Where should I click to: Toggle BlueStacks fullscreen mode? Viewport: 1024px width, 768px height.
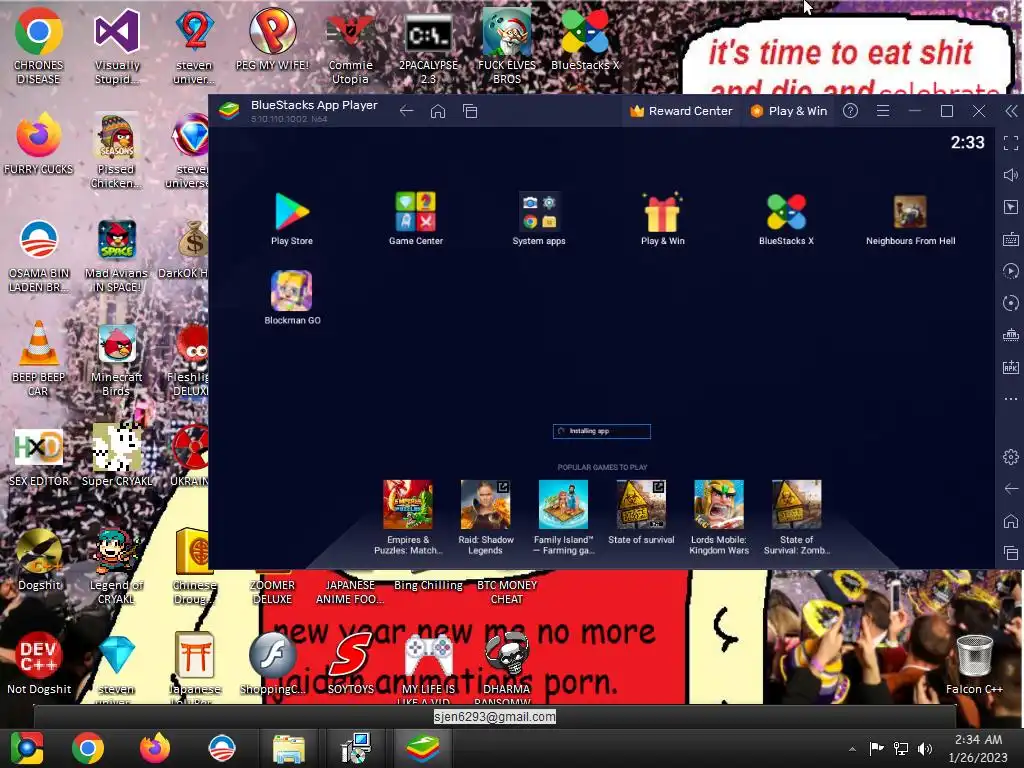(1011, 143)
